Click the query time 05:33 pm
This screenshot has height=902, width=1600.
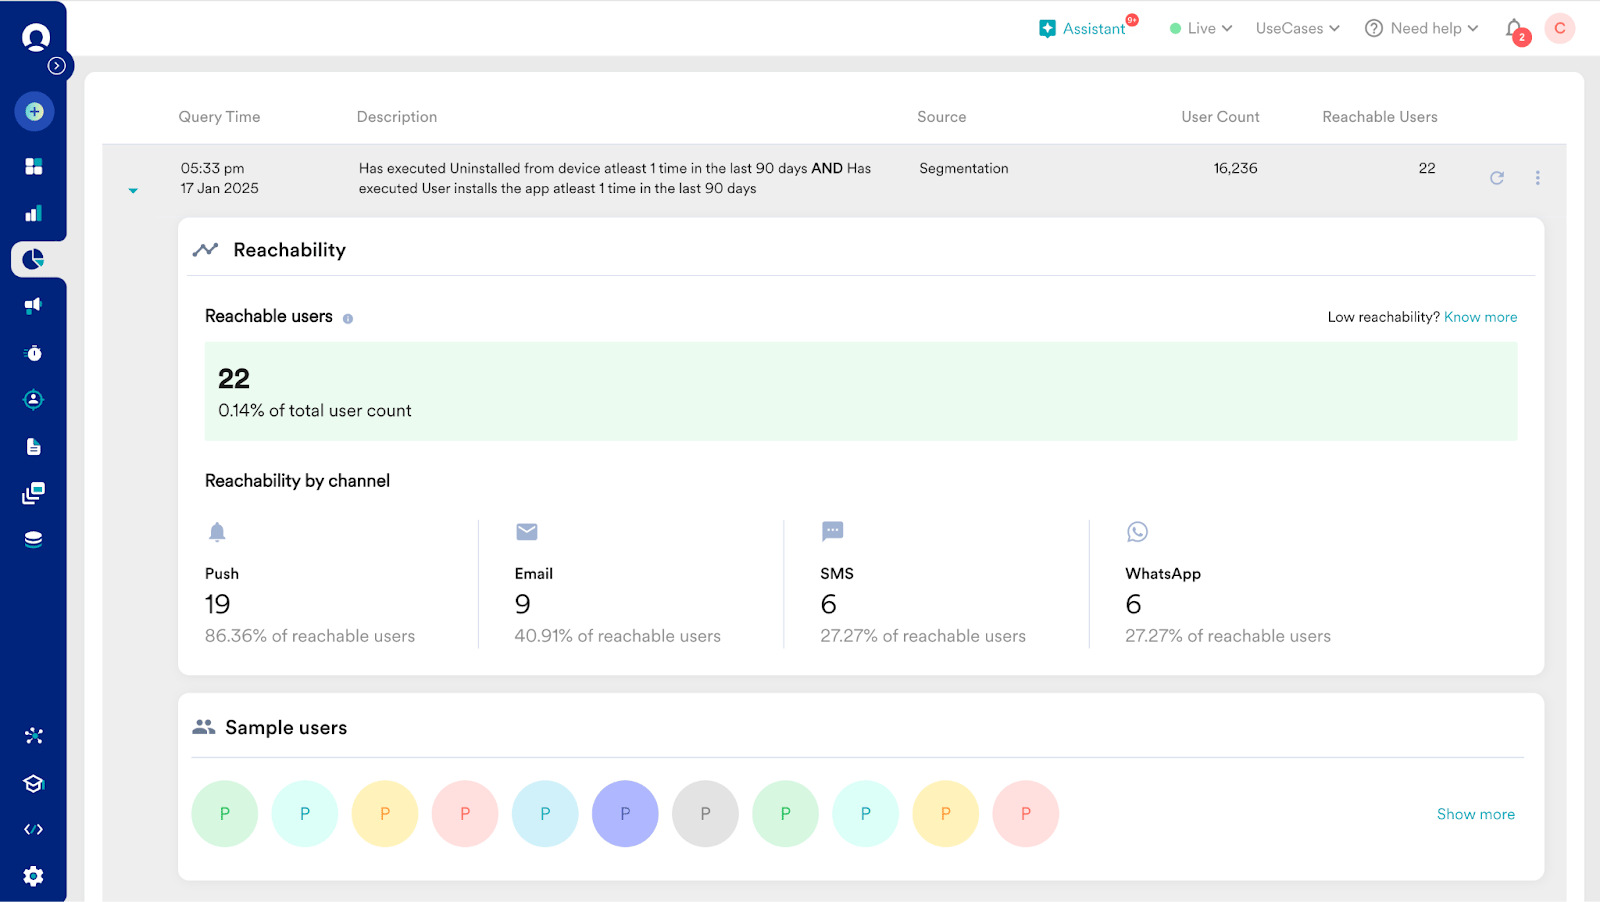coord(212,168)
